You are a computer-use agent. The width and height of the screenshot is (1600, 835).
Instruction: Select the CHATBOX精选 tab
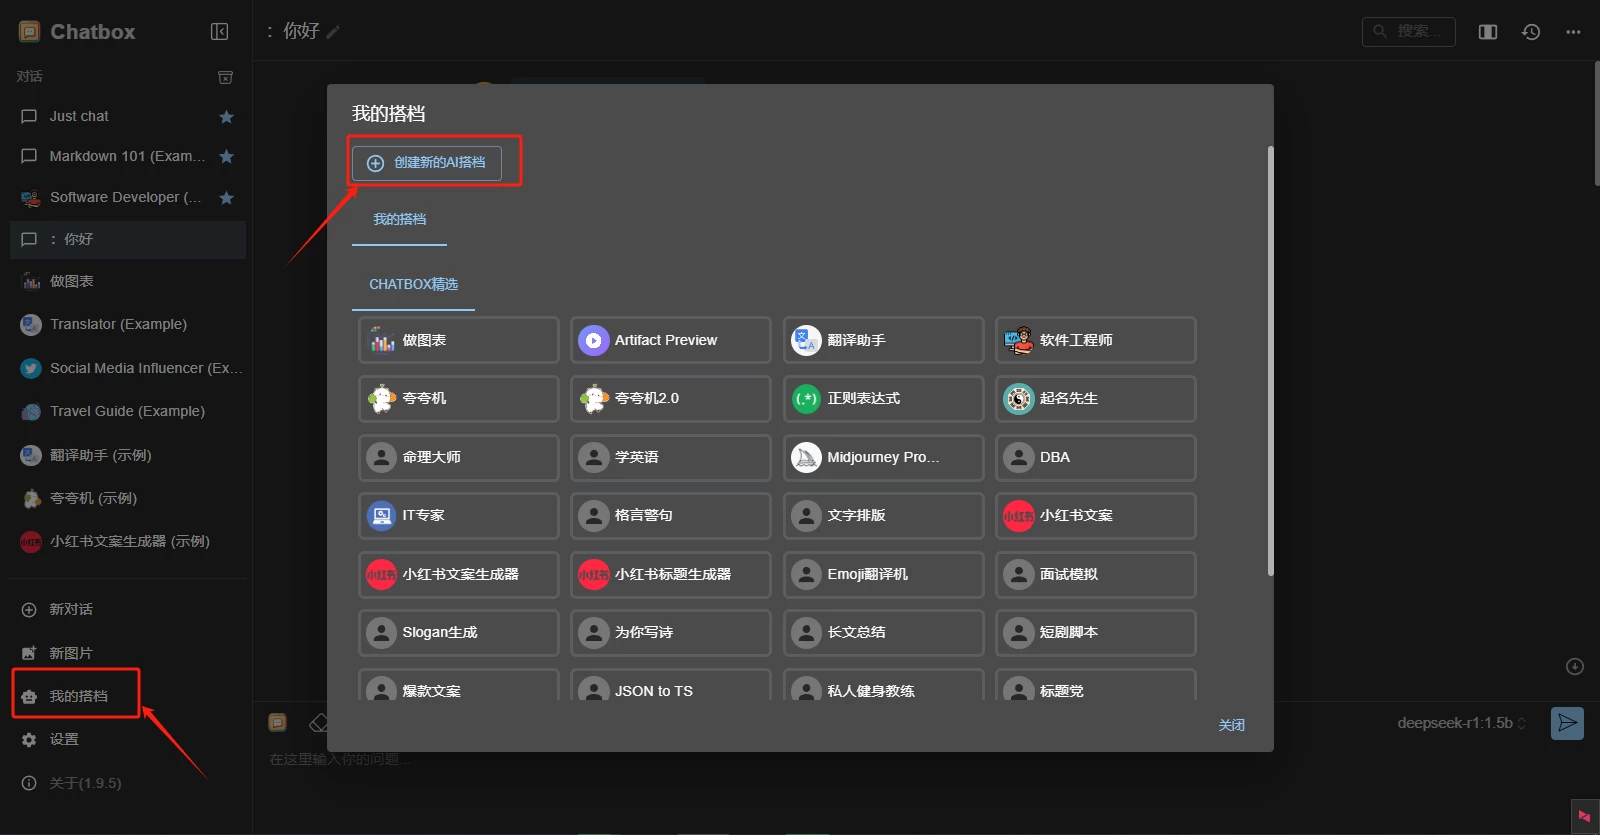413,285
